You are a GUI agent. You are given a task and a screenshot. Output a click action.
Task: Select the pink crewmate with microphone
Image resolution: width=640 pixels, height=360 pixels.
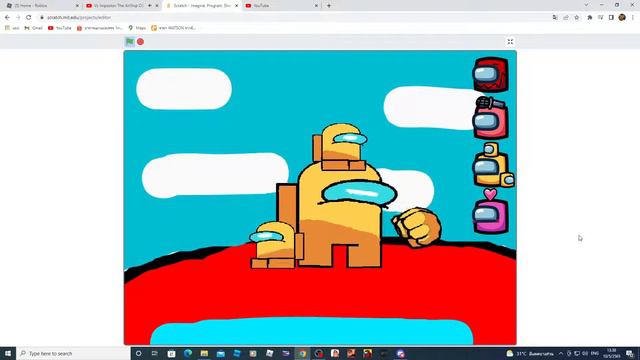tap(491, 118)
